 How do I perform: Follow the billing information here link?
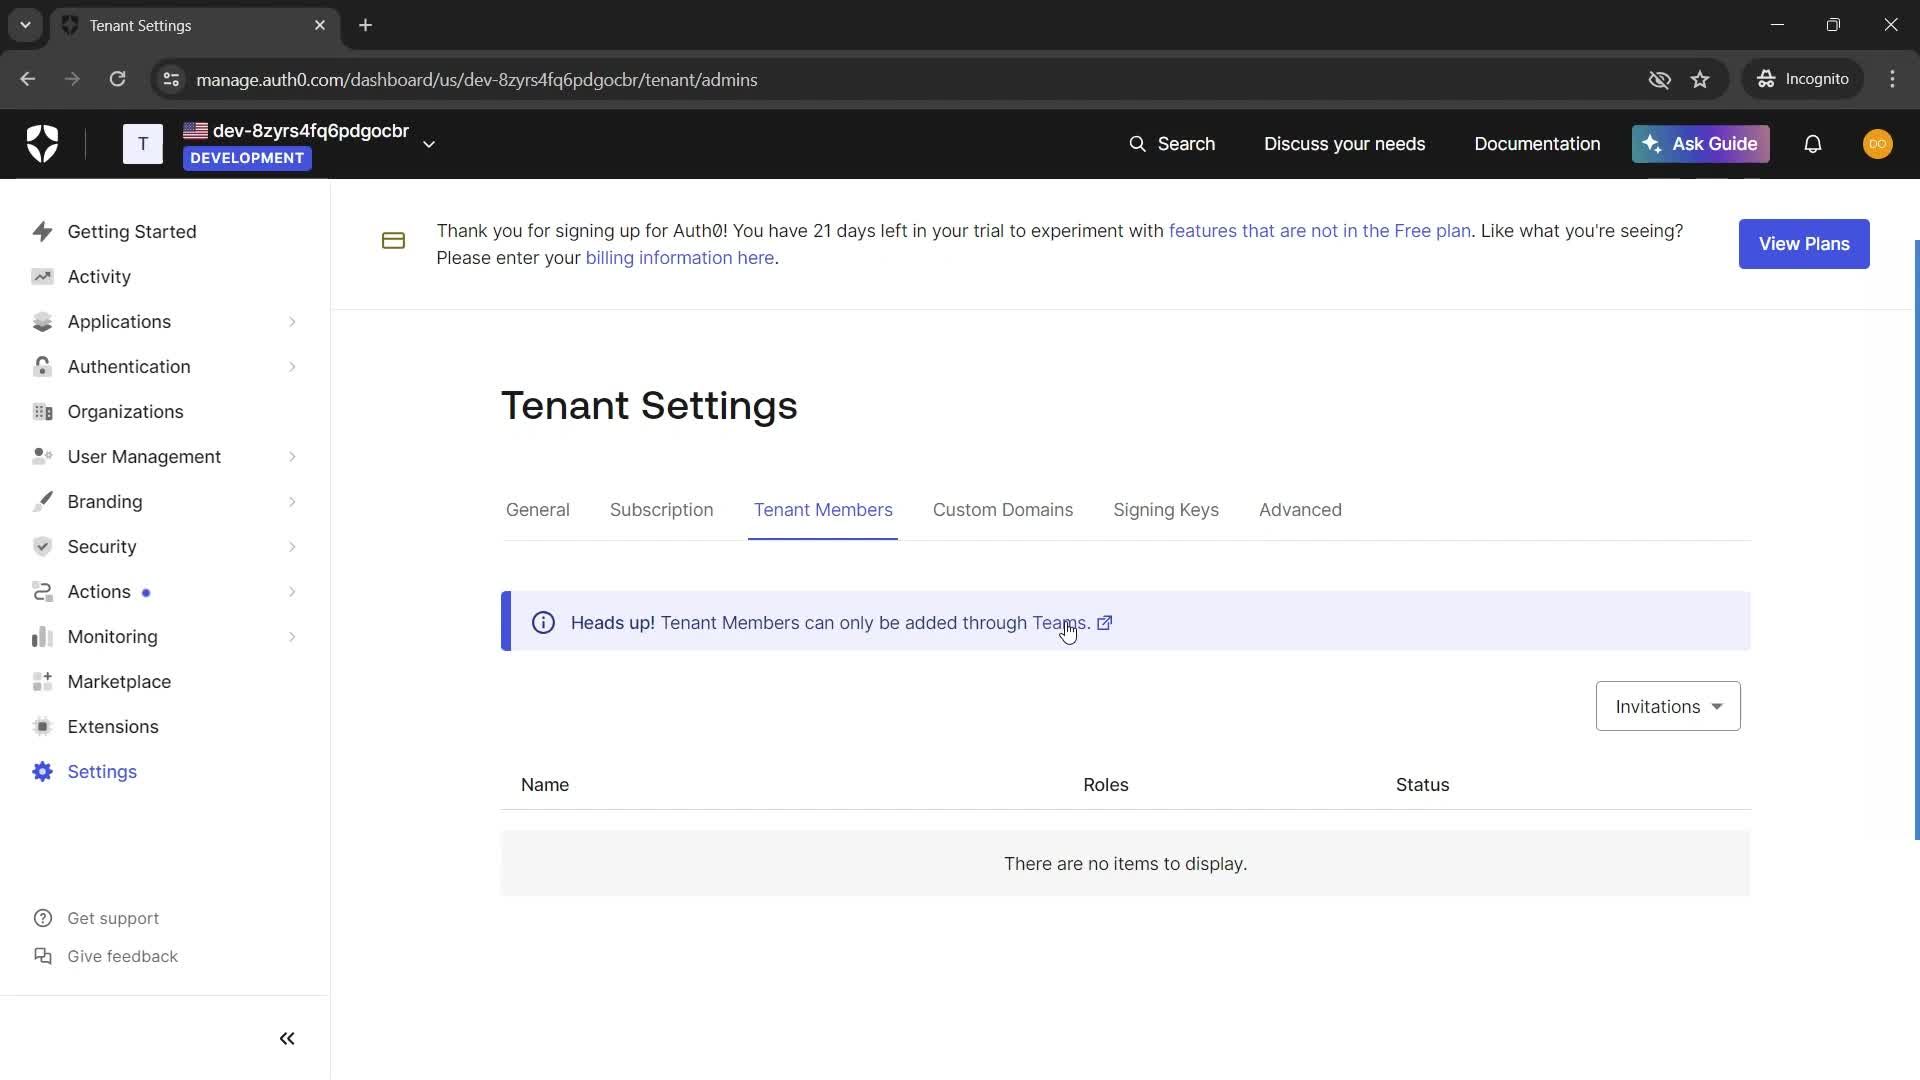click(680, 258)
